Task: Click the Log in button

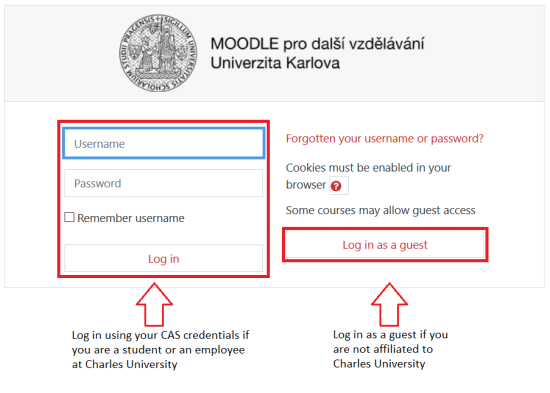Action: point(163,259)
